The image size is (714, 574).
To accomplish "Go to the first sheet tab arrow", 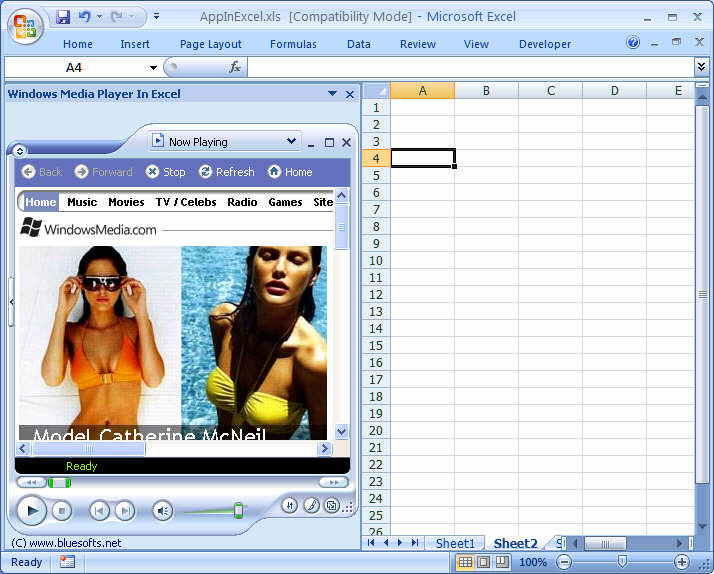I will pos(371,543).
